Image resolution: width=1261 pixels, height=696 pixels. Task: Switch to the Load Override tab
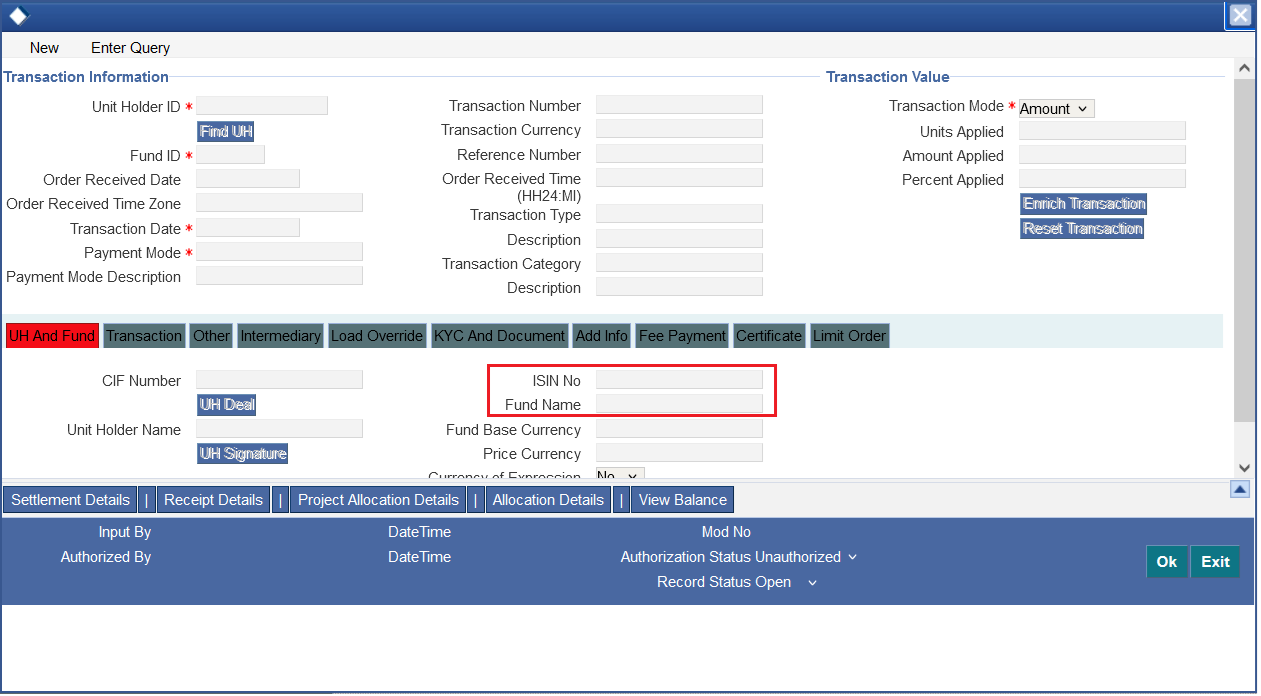(377, 336)
